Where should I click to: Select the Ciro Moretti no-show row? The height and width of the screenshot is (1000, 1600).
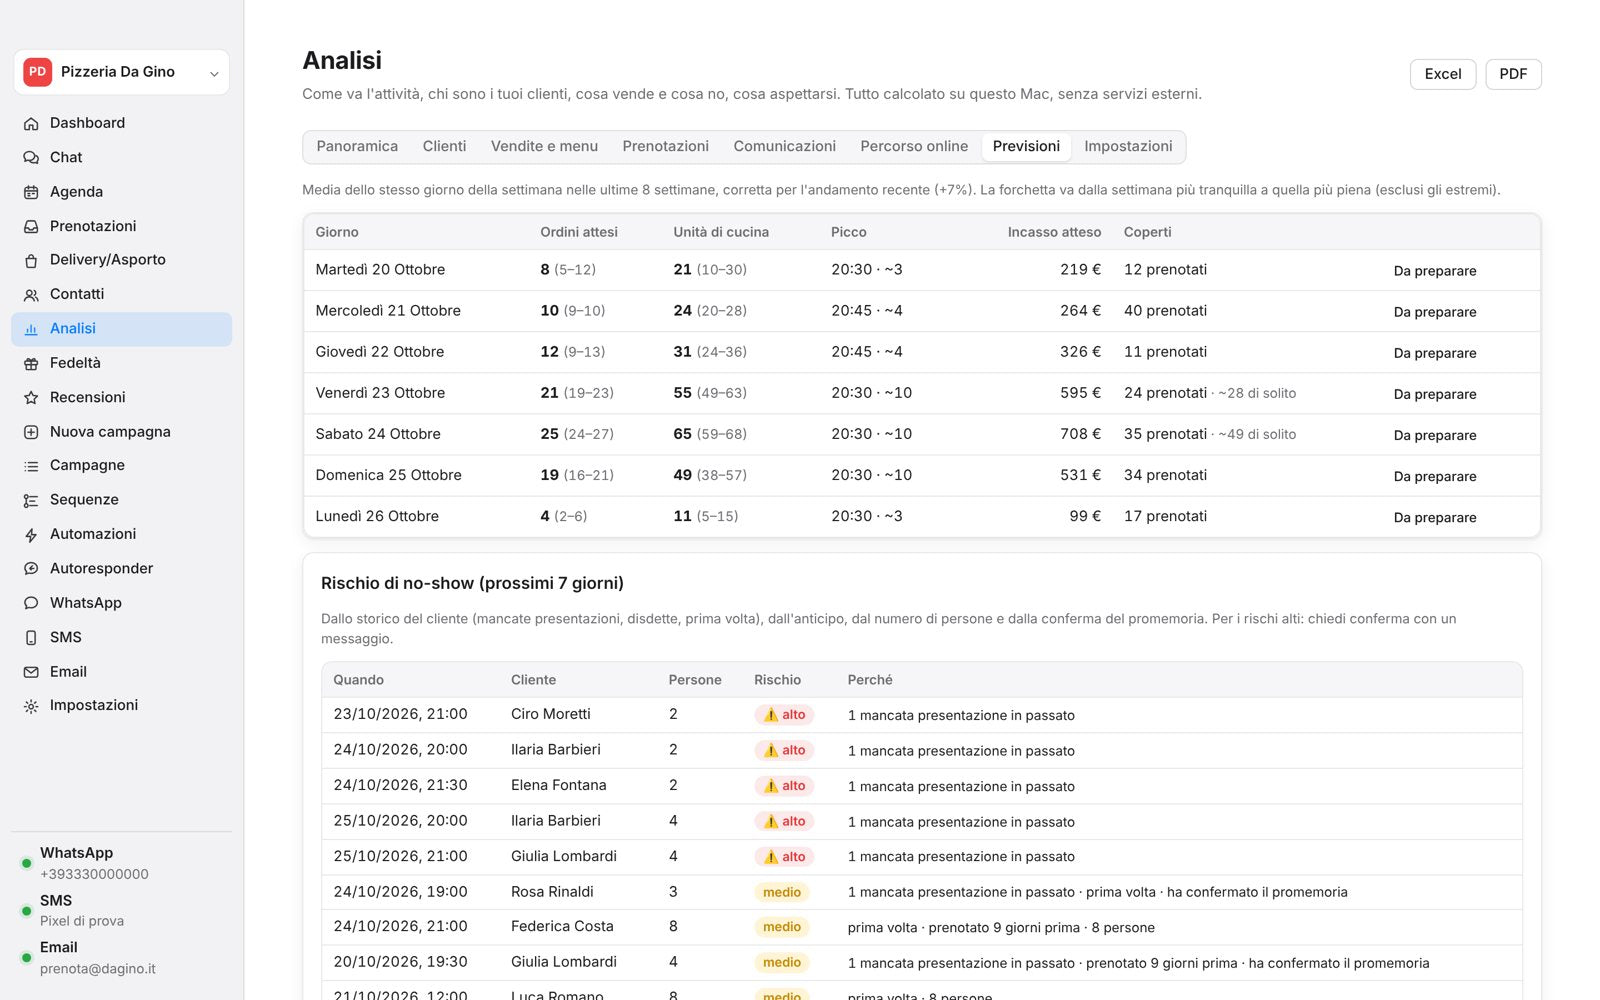click(x=921, y=715)
